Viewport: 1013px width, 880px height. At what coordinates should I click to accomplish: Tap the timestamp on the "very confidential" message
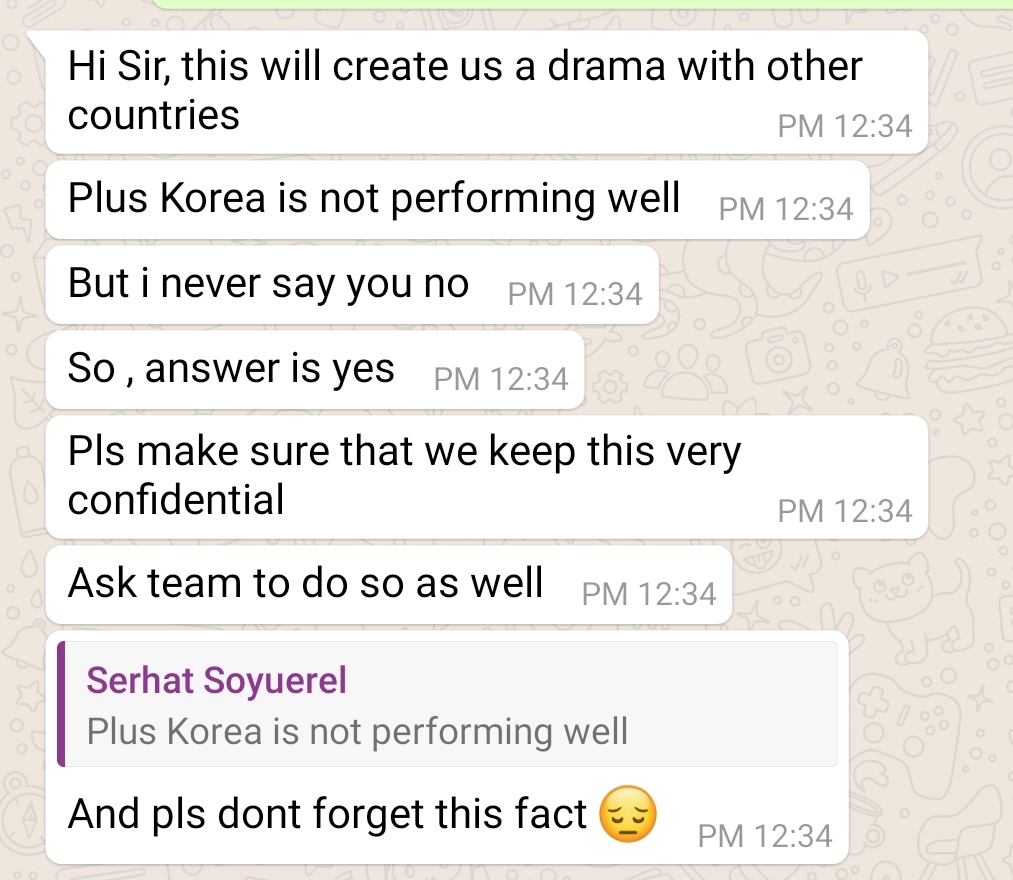coord(844,511)
